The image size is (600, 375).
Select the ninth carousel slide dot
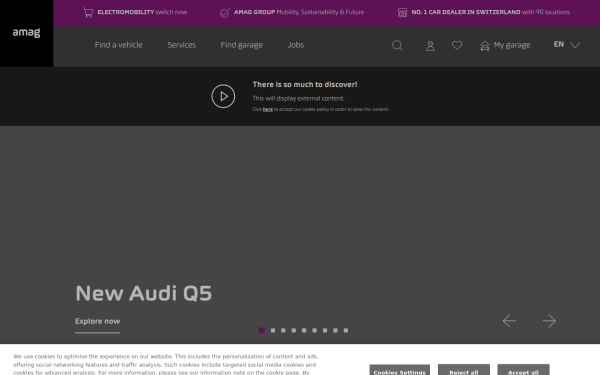[x=346, y=330]
